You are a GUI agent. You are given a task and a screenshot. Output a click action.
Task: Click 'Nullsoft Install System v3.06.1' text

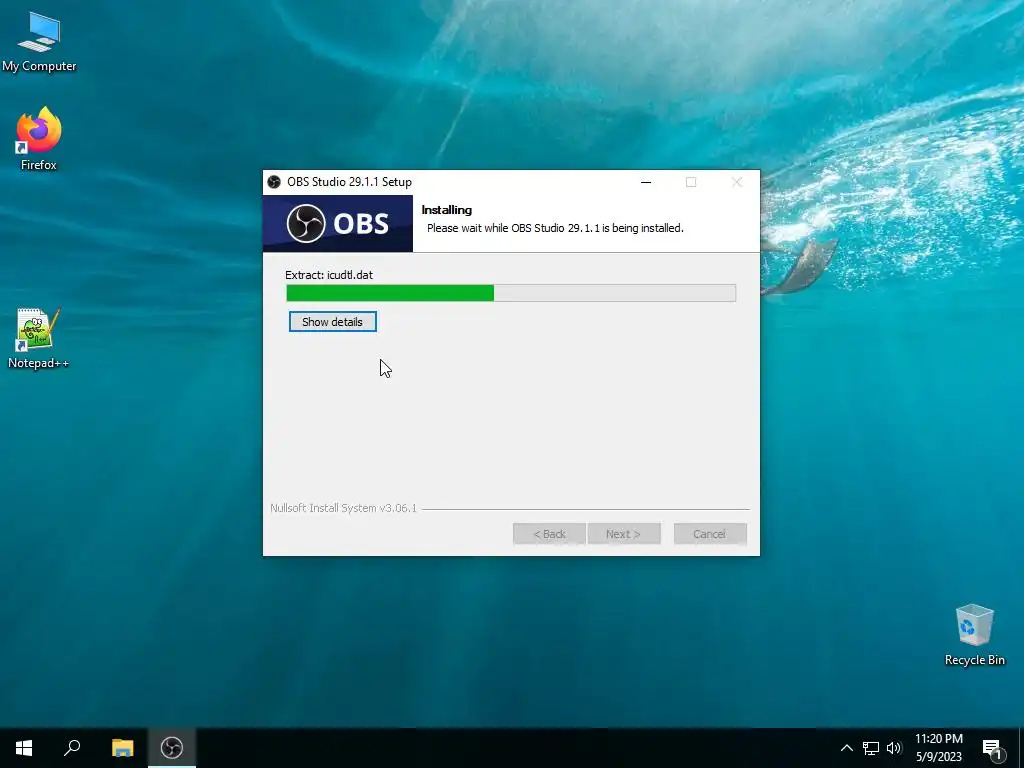344,508
